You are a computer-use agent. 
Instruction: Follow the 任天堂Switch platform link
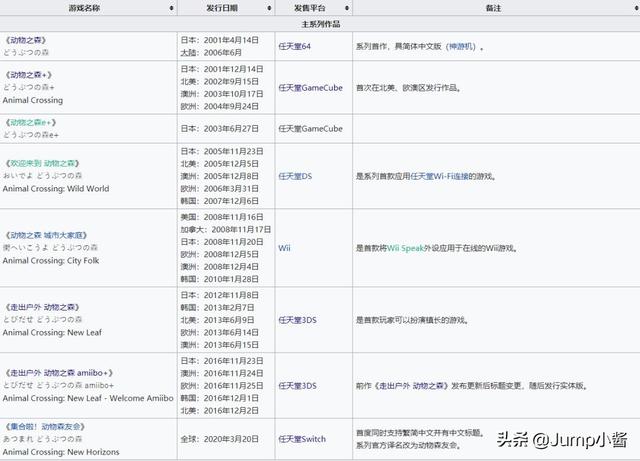pyautogui.click(x=302, y=439)
